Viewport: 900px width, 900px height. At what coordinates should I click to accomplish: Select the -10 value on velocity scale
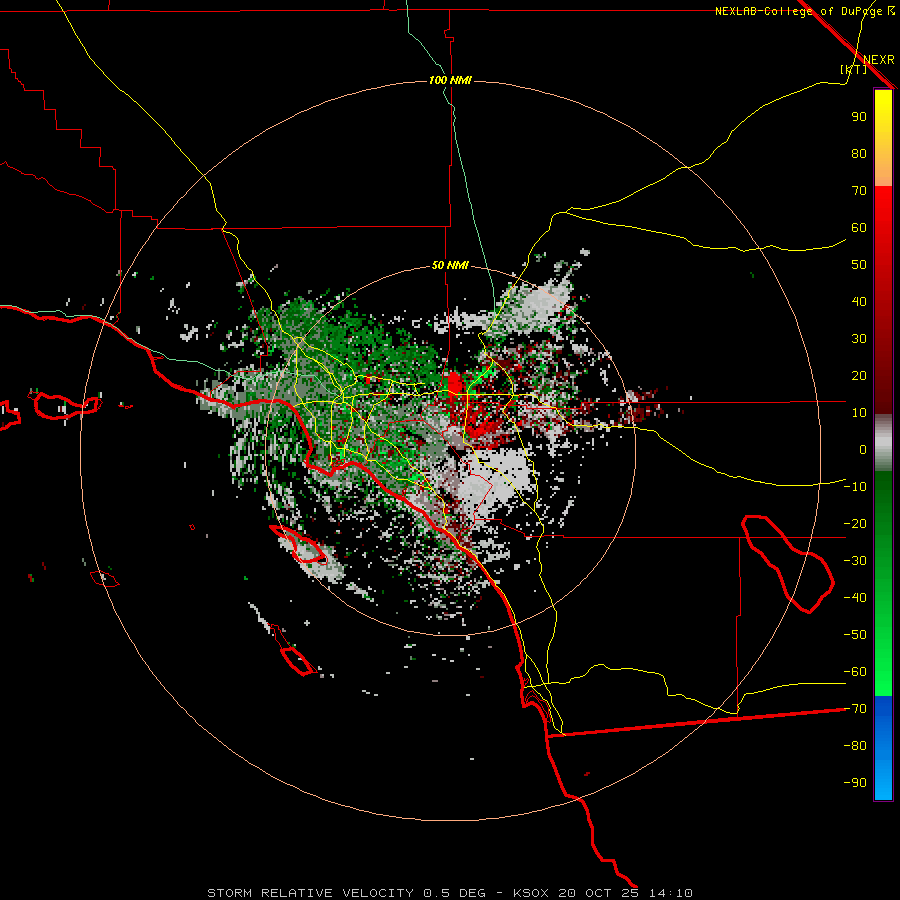pos(855,487)
